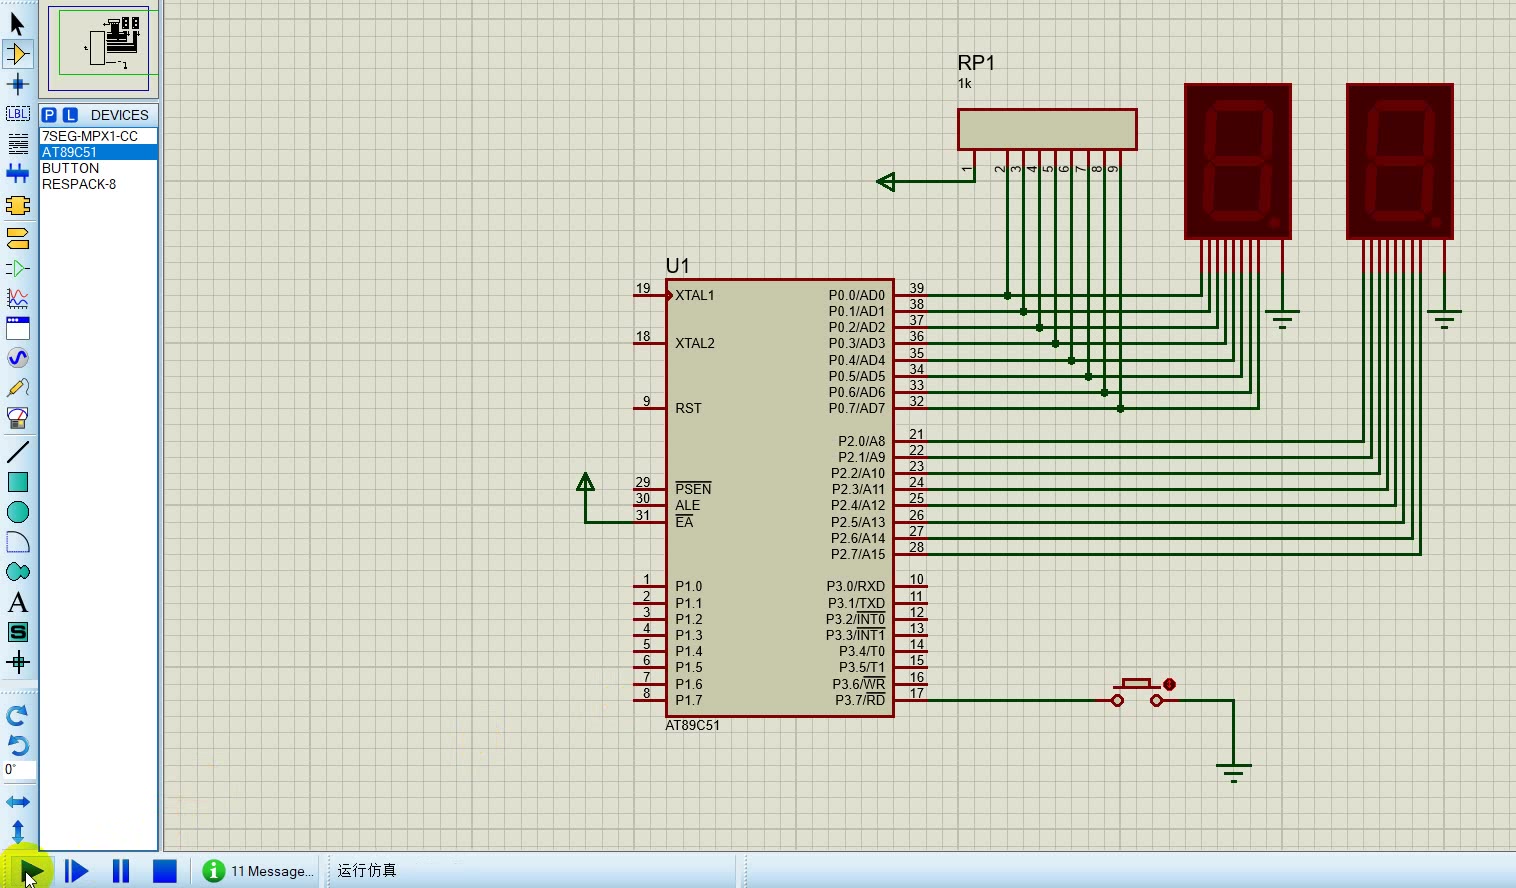Select the Selection Mode arrow tool
The image size is (1516, 888).
tap(17, 24)
